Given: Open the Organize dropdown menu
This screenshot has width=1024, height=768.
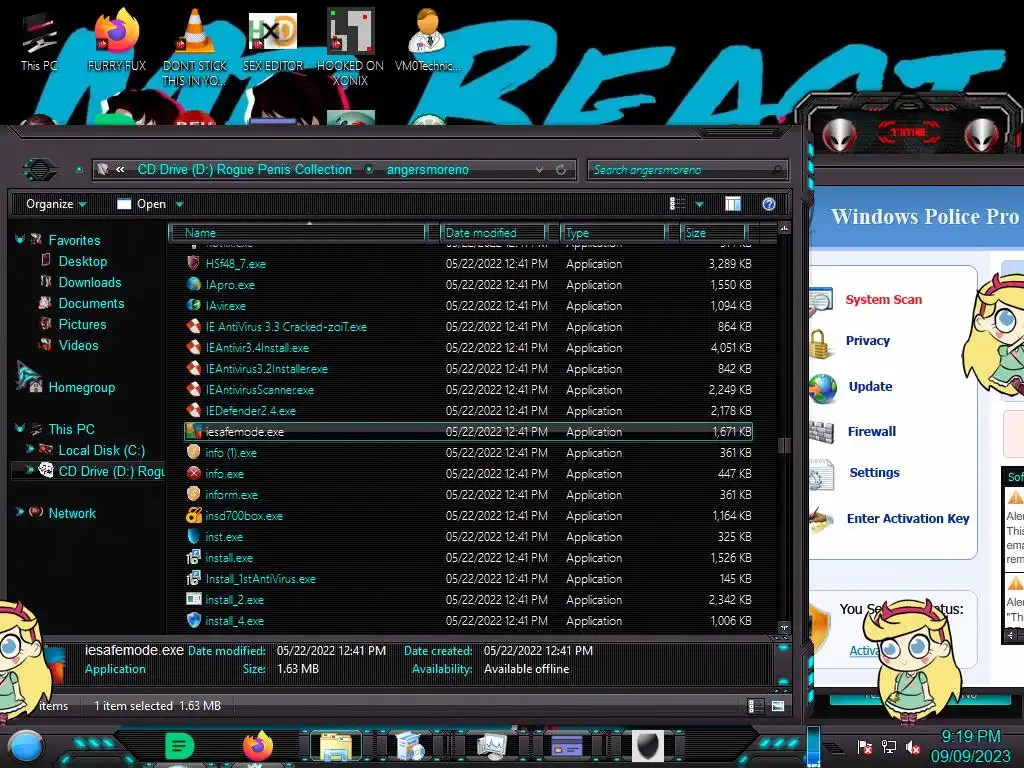Looking at the screenshot, I should point(56,204).
